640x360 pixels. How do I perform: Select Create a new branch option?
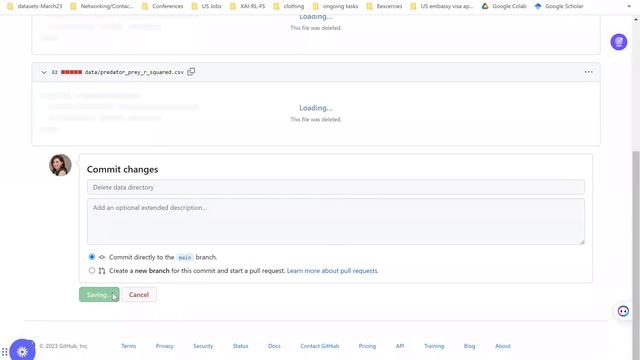[x=92, y=271]
